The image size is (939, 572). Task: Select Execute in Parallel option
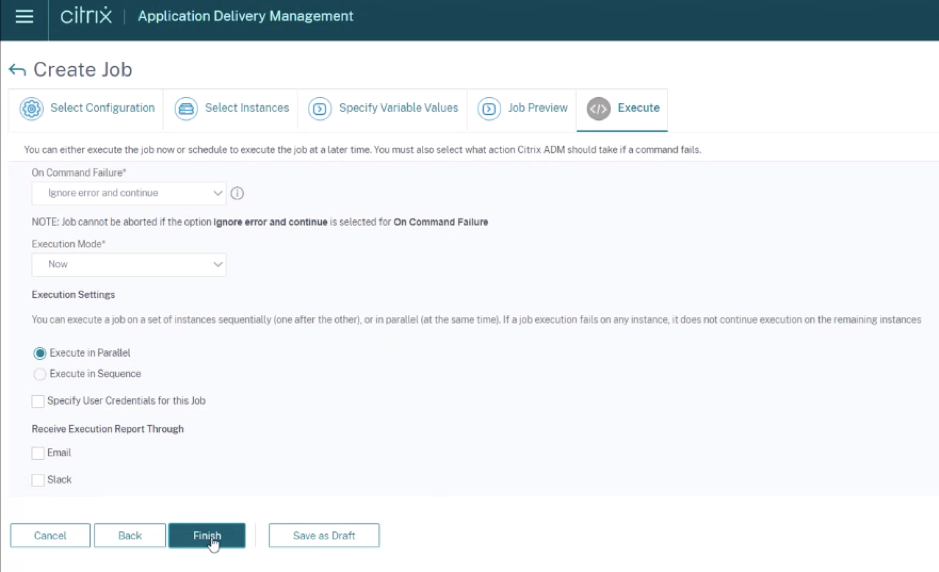click(x=40, y=353)
